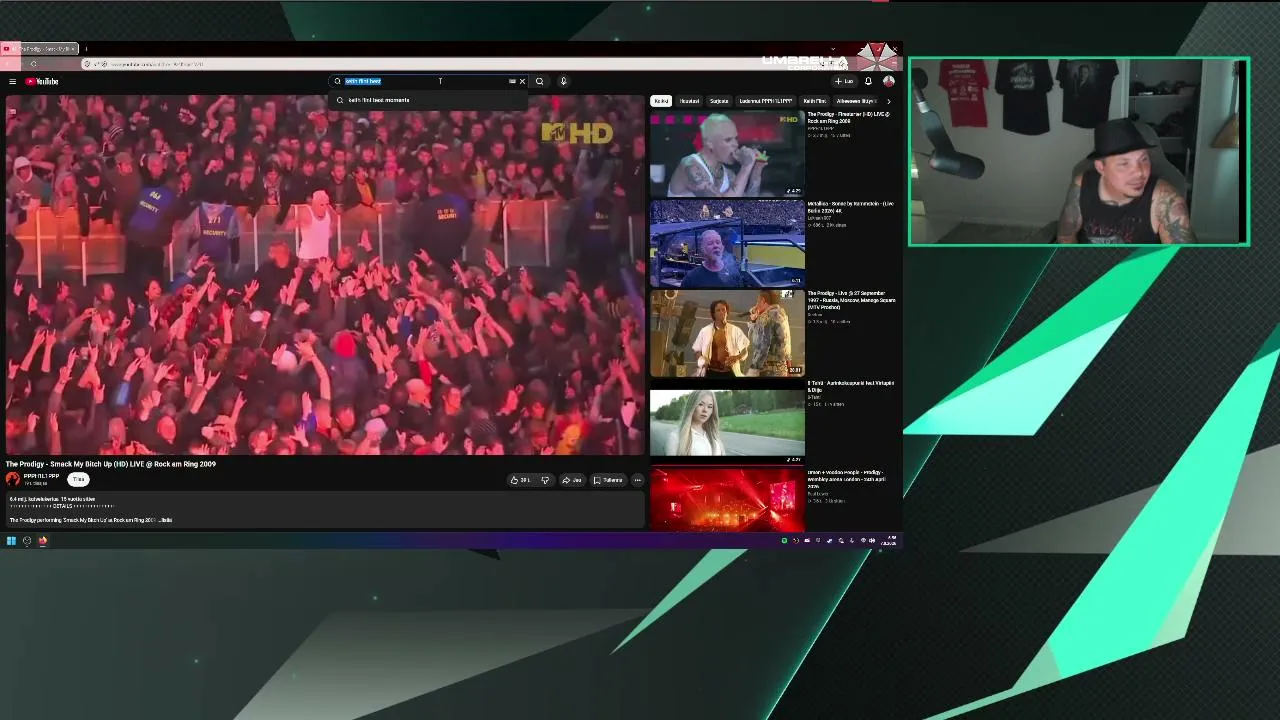Open the taskbar clock and date

point(888,541)
